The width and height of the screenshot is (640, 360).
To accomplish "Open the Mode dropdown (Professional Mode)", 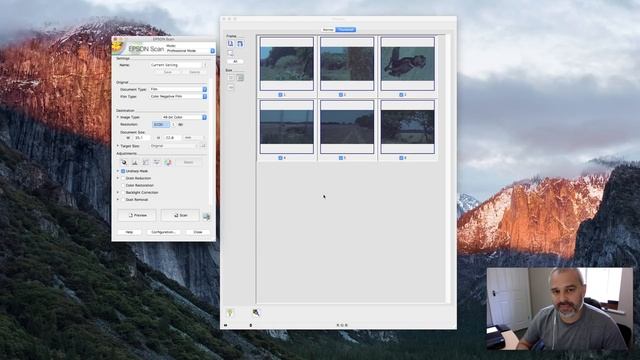I will (191, 51).
